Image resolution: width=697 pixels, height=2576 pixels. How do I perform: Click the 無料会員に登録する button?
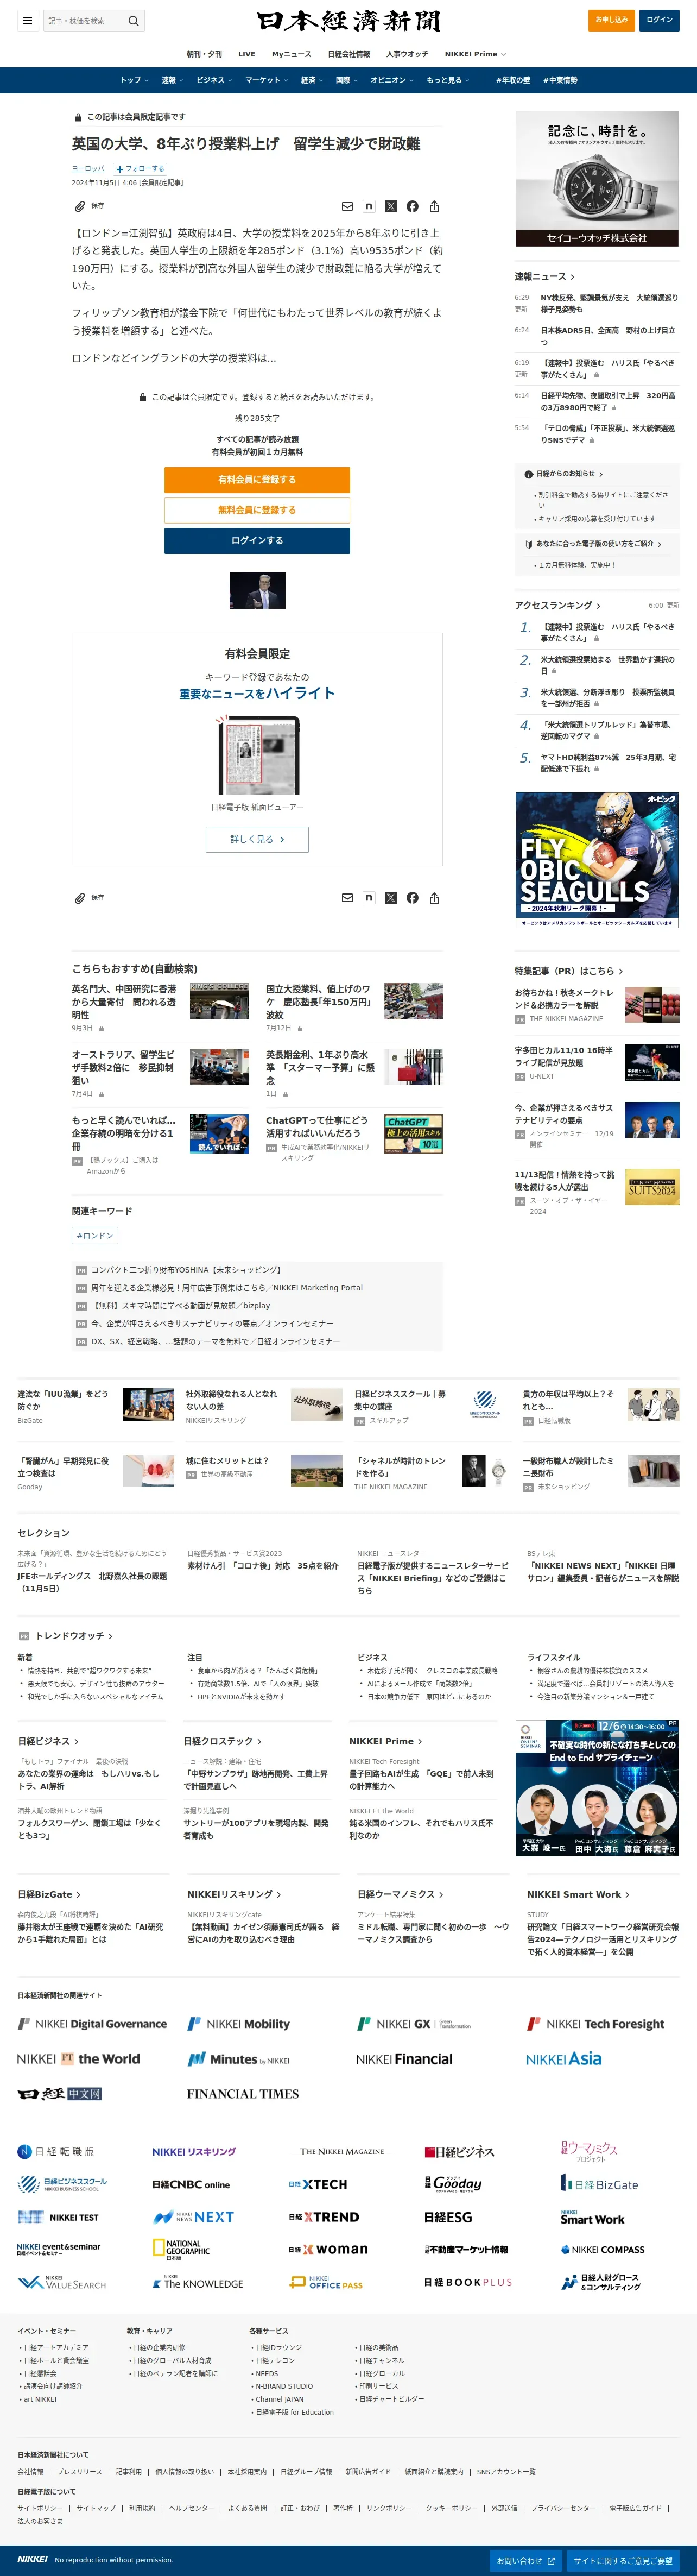tap(257, 510)
